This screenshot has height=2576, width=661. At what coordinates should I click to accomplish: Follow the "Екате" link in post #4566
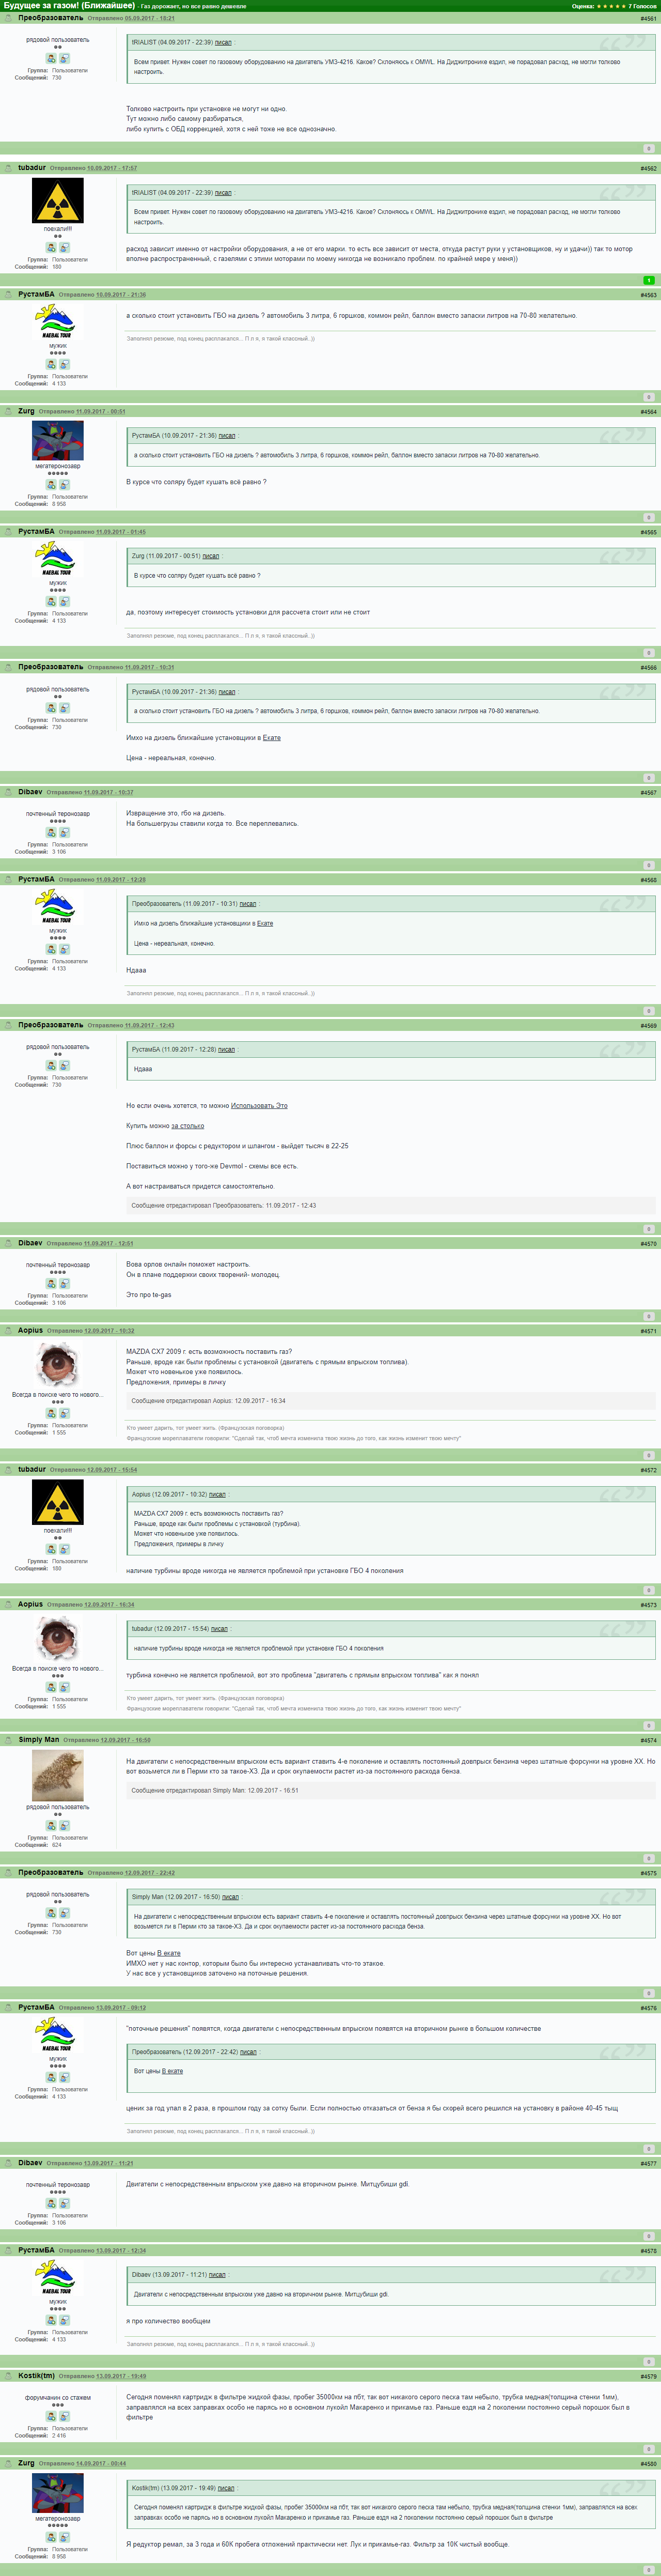(272, 738)
